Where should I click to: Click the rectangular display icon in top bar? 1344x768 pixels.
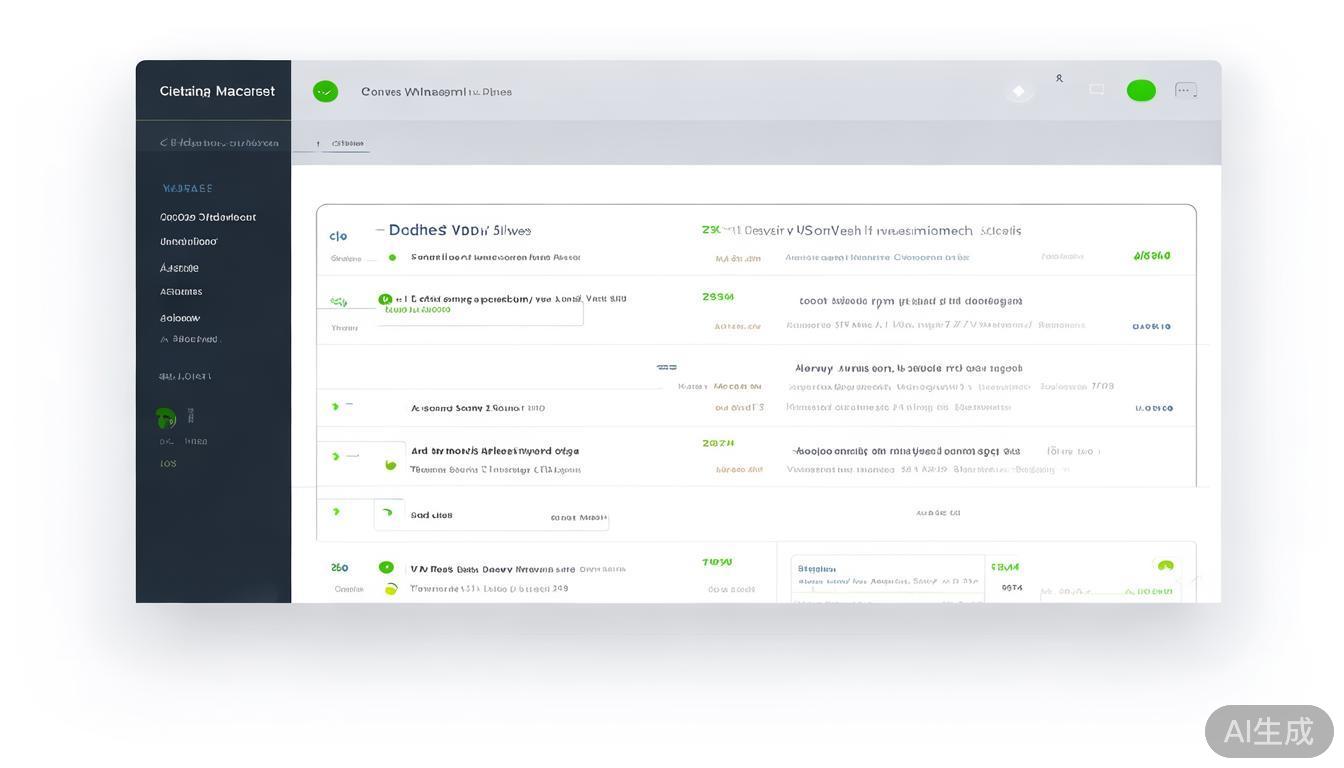pos(1097,90)
